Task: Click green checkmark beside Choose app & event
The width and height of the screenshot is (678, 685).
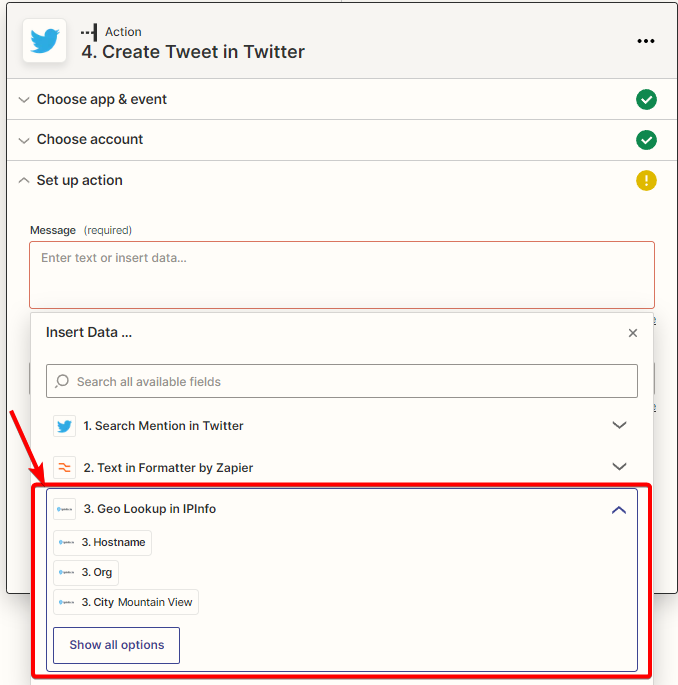Action: 646,100
